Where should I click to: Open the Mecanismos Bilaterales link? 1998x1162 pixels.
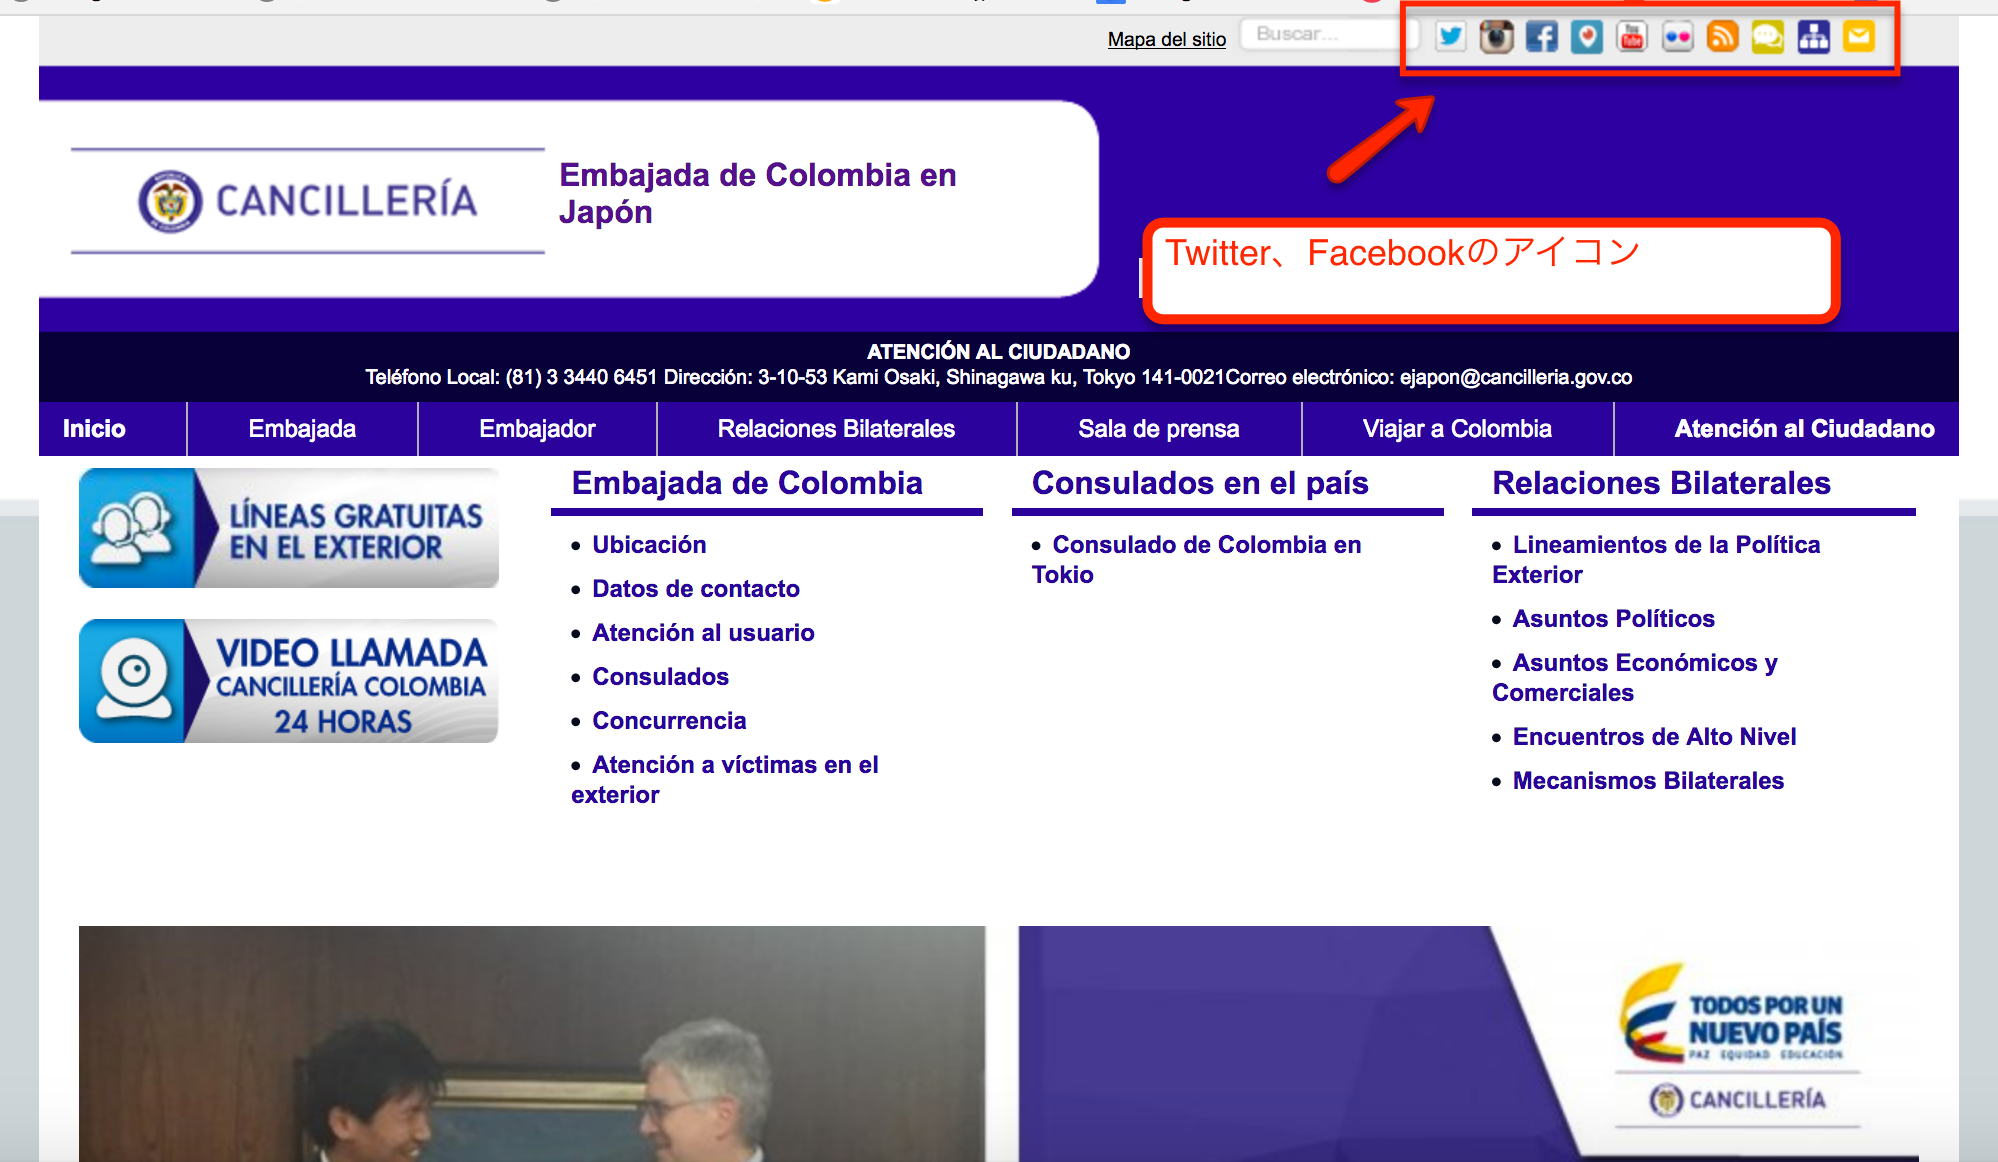click(1648, 781)
